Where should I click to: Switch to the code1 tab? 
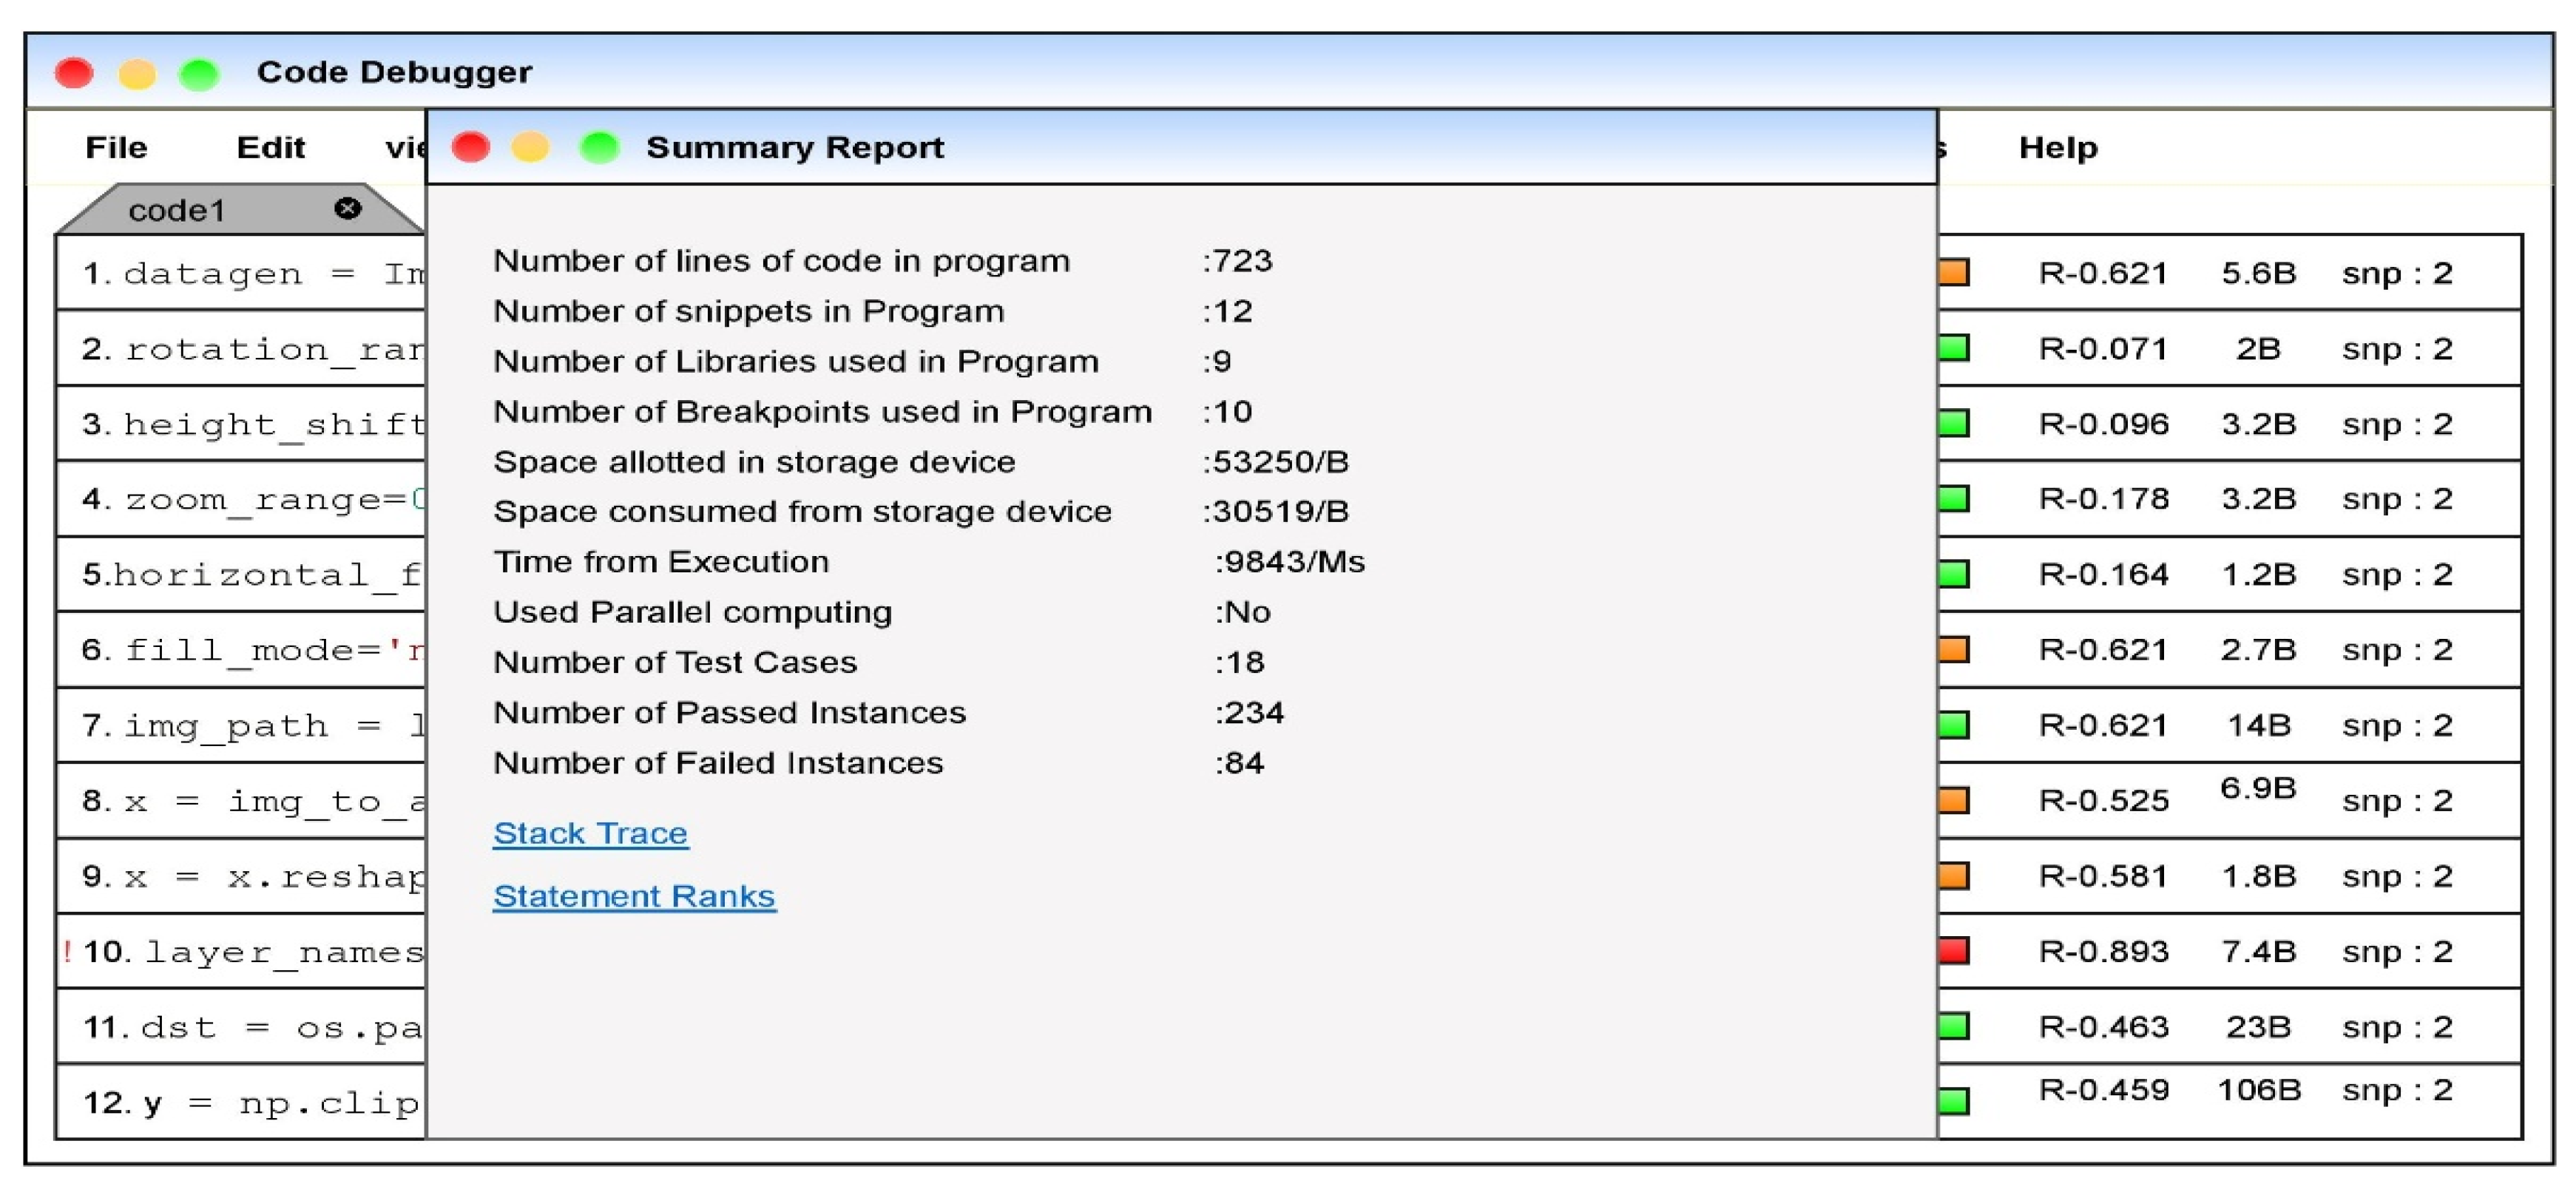click(177, 210)
